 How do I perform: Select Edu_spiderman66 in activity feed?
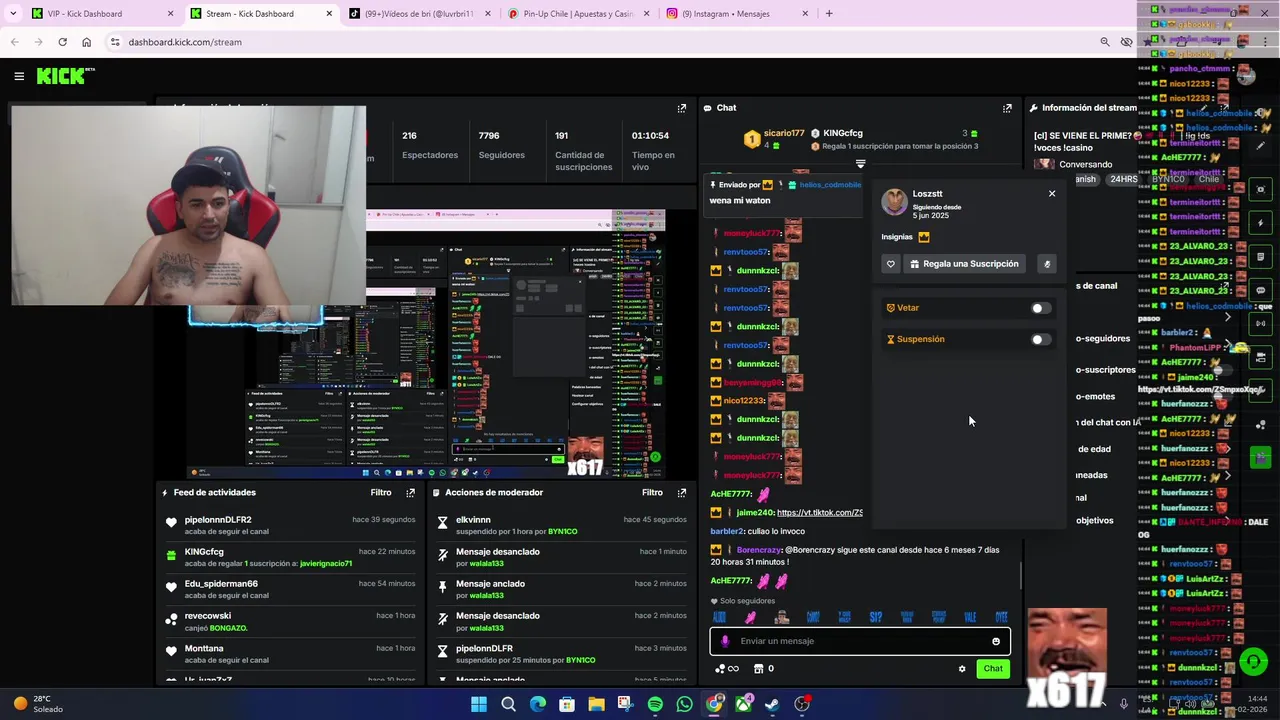pyautogui.click(x=221, y=584)
